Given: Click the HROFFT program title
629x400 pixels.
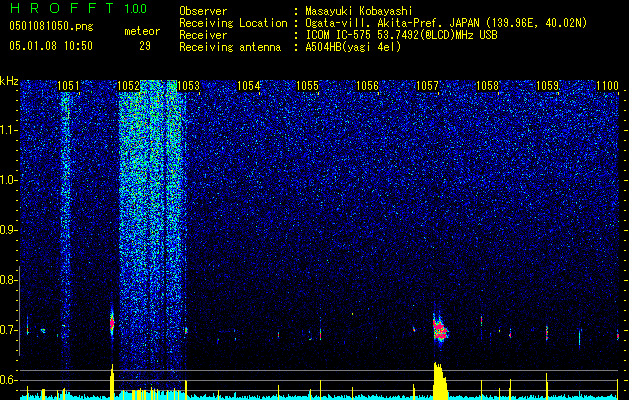Looking at the screenshot, I should 62,8.
